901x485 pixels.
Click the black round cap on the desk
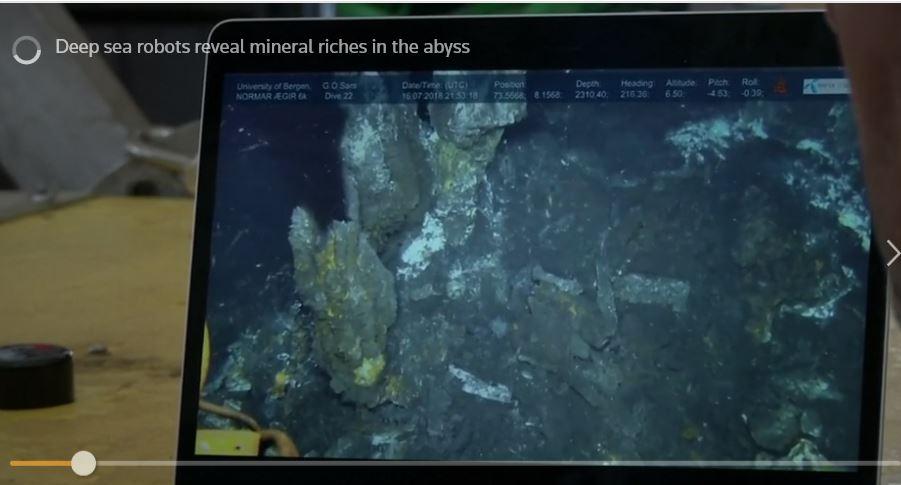[x=35, y=375]
